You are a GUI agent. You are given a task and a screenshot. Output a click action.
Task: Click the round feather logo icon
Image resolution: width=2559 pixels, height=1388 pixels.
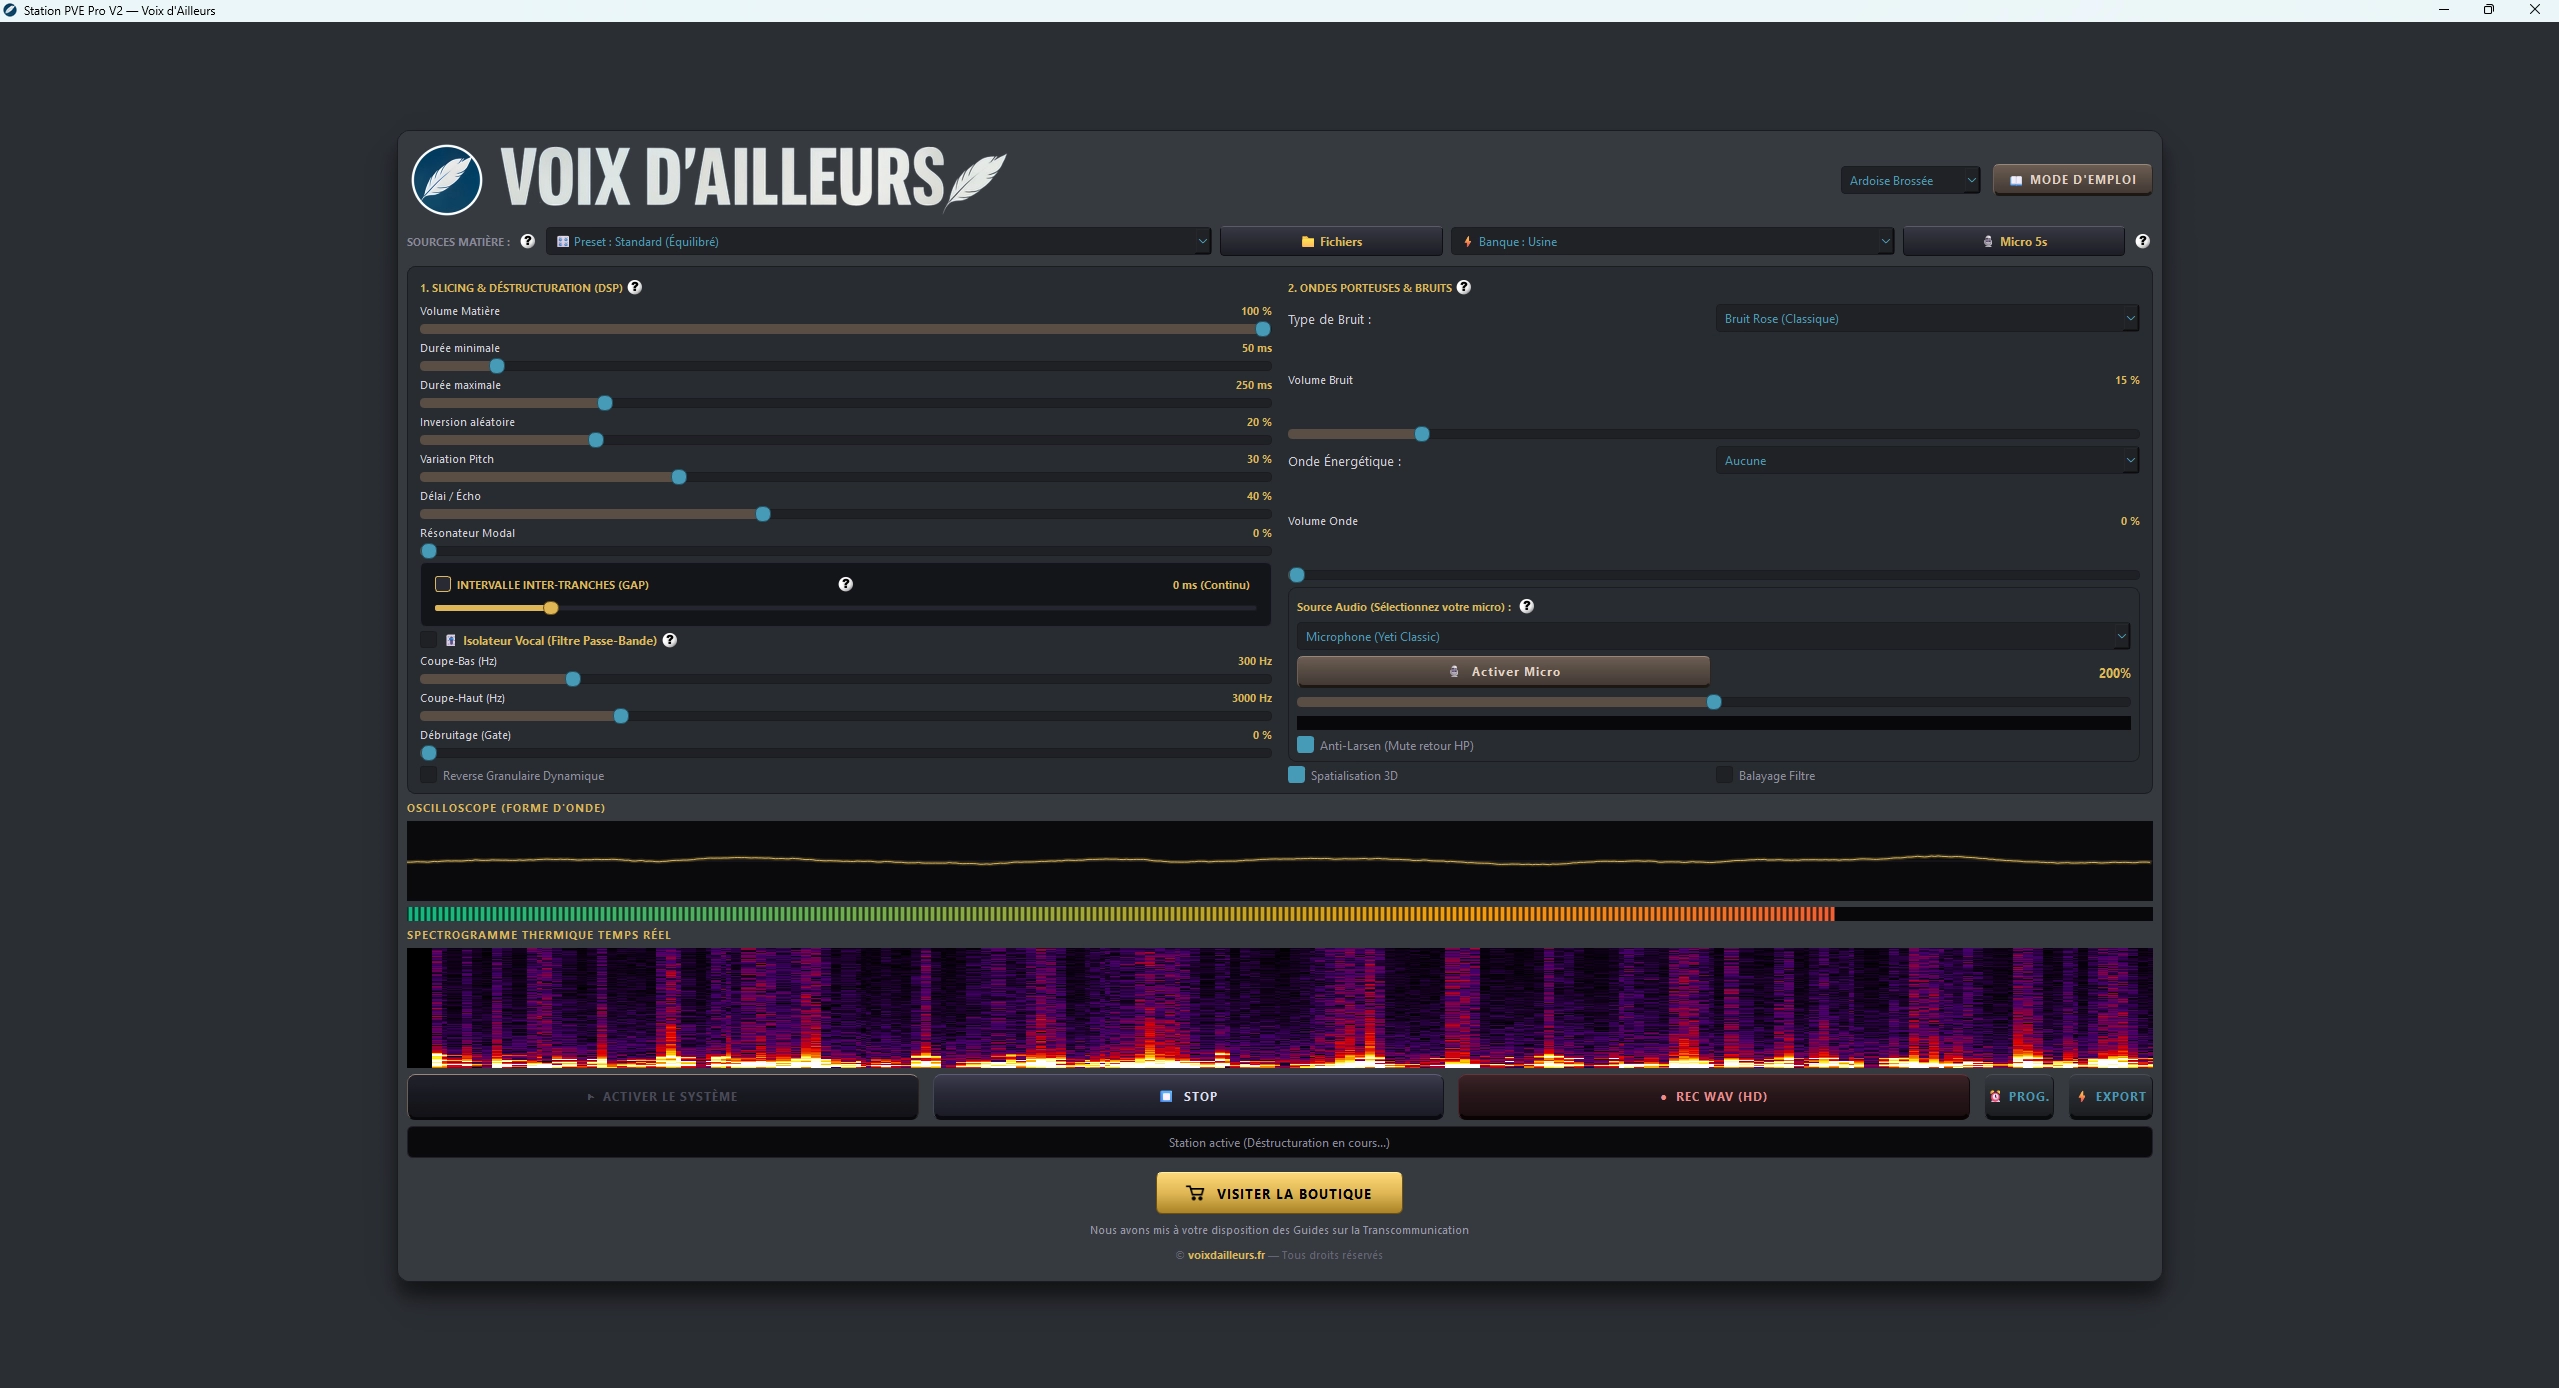click(x=447, y=180)
